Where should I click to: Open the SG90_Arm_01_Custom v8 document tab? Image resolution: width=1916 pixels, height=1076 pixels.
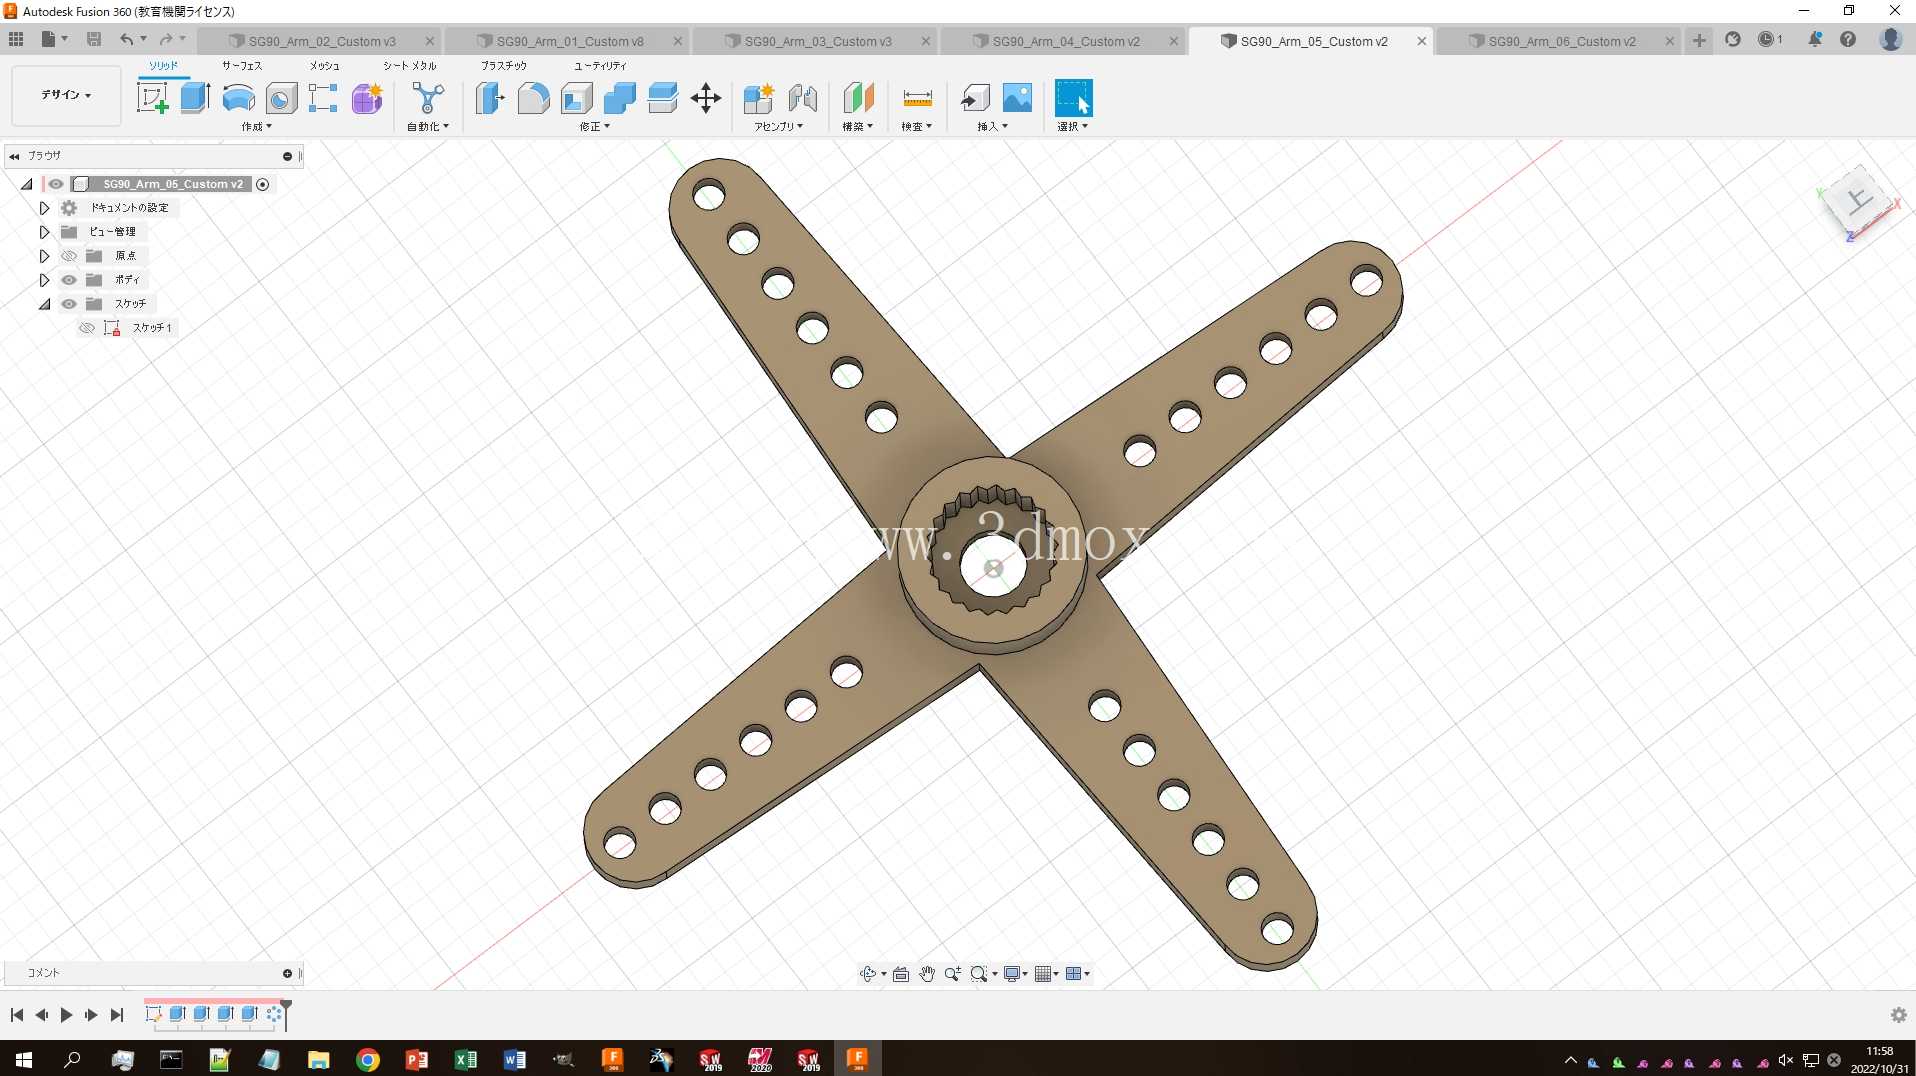[x=570, y=41]
